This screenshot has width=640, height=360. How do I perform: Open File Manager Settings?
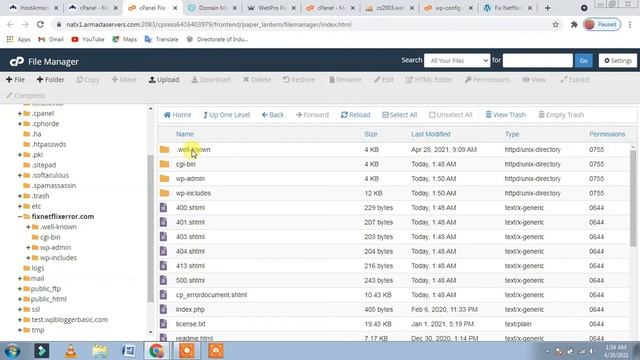point(618,60)
